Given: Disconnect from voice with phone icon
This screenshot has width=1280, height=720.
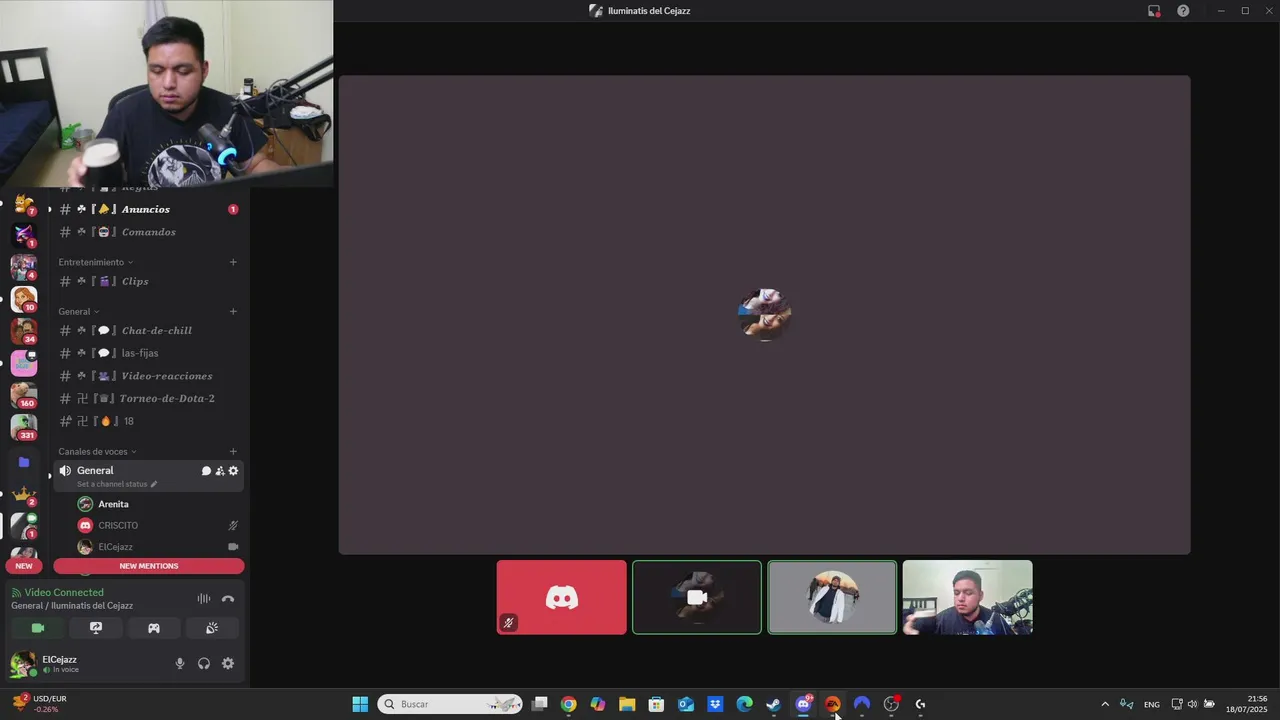Looking at the screenshot, I should point(228,599).
